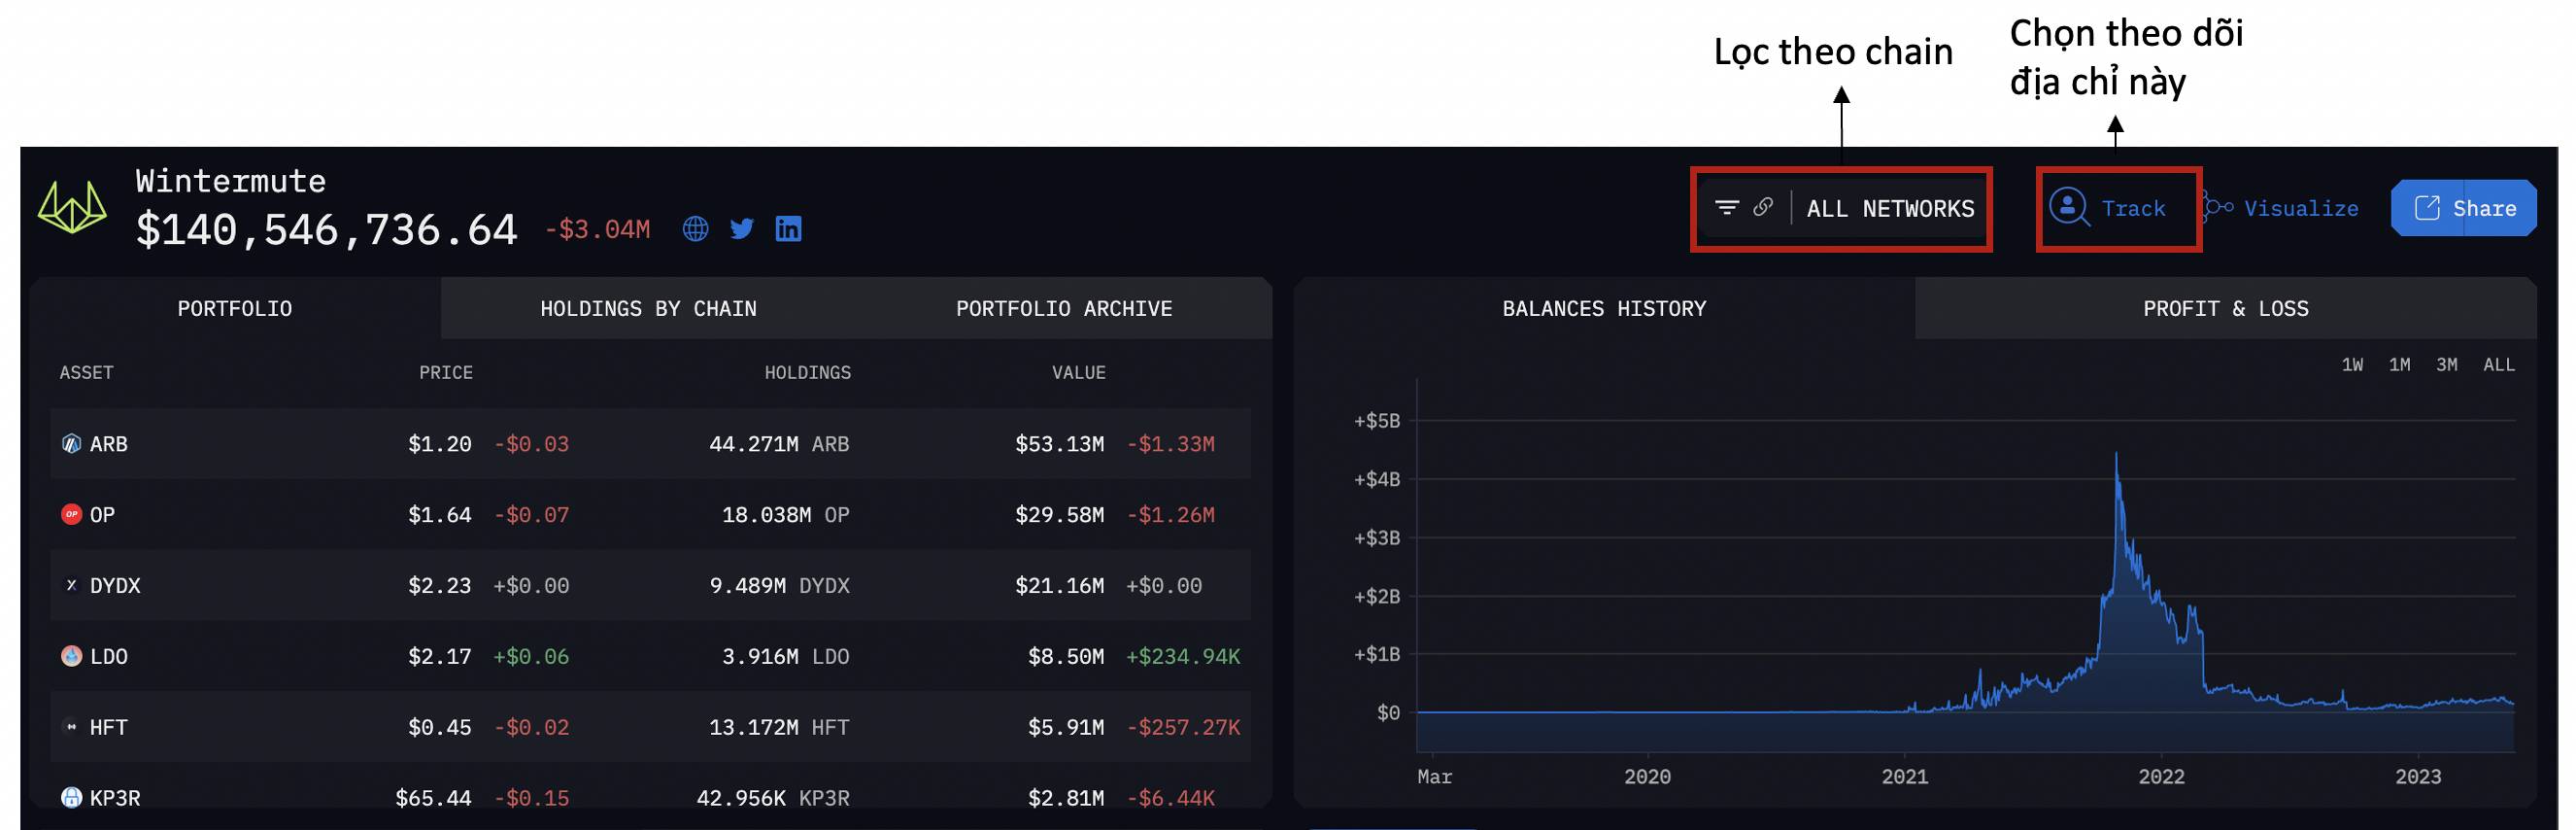The image size is (2576, 830).
Task: Click the 44.271M ARB holdings
Action: coord(779,444)
